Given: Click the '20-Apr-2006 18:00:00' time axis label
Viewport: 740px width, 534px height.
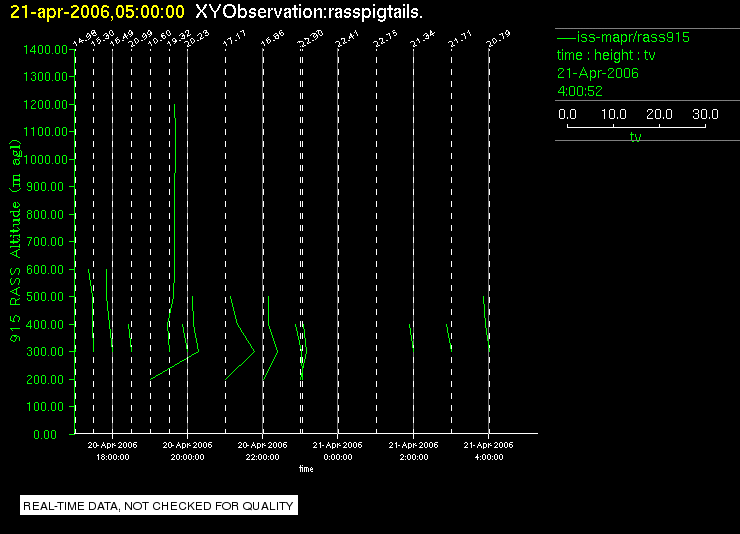Looking at the screenshot, I should [x=112, y=451].
